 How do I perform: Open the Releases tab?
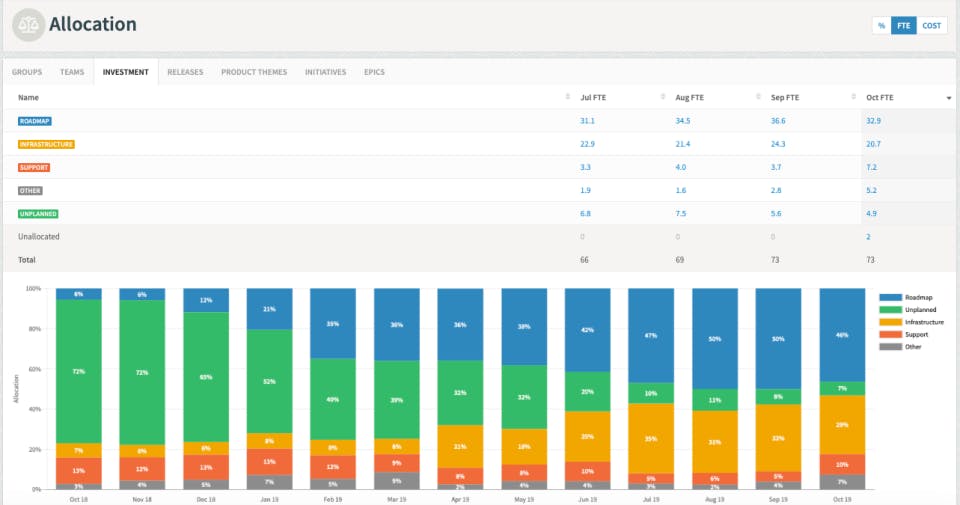(x=185, y=72)
